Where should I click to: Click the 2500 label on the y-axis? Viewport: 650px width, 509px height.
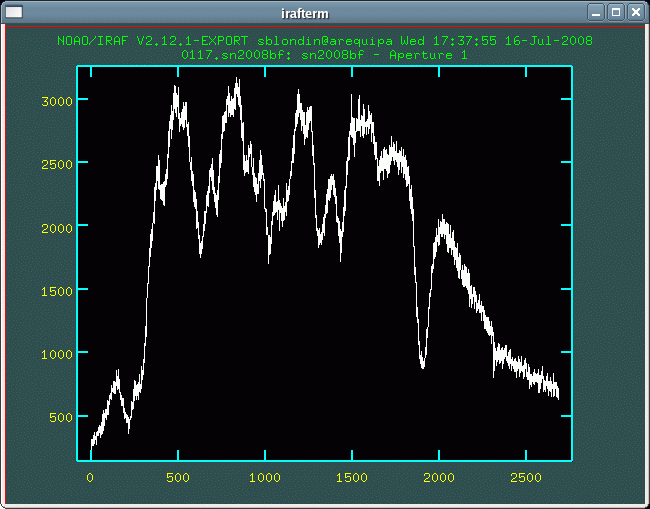(x=55, y=163)
